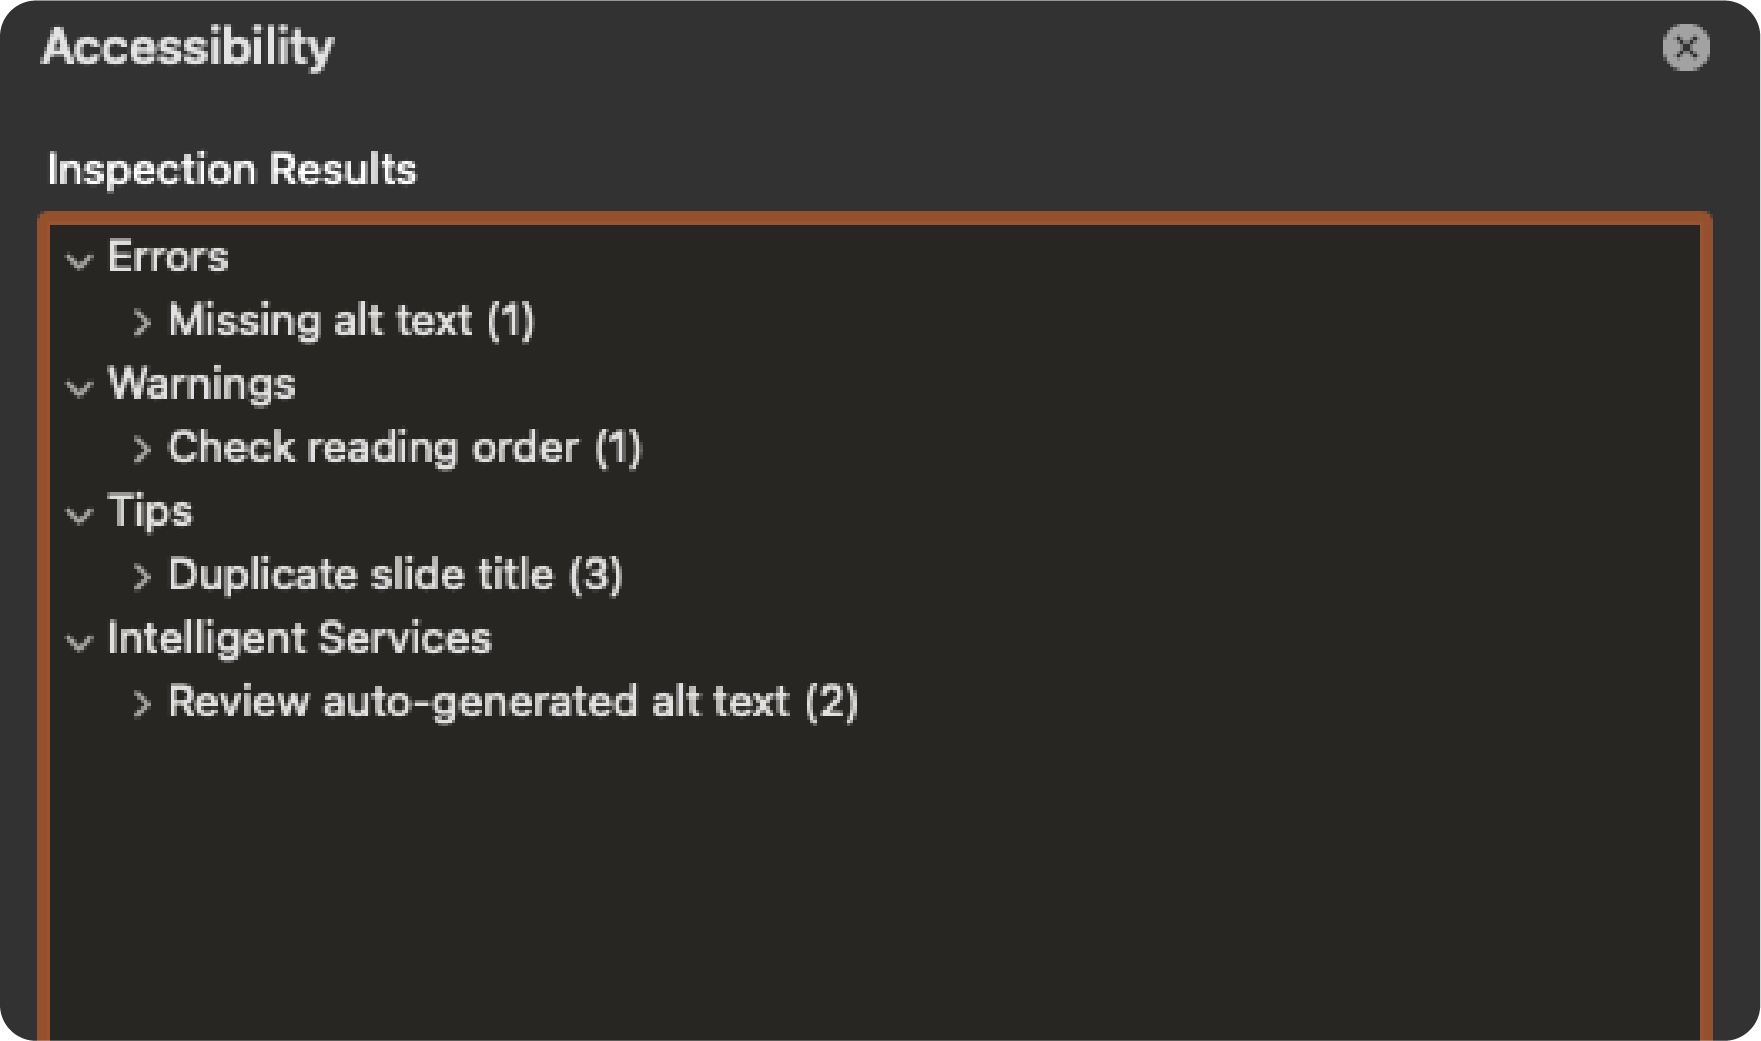Select the Duplicate slide title (3) item
The width and height of the screenshot is (1761, 1041).
[395, 575]
